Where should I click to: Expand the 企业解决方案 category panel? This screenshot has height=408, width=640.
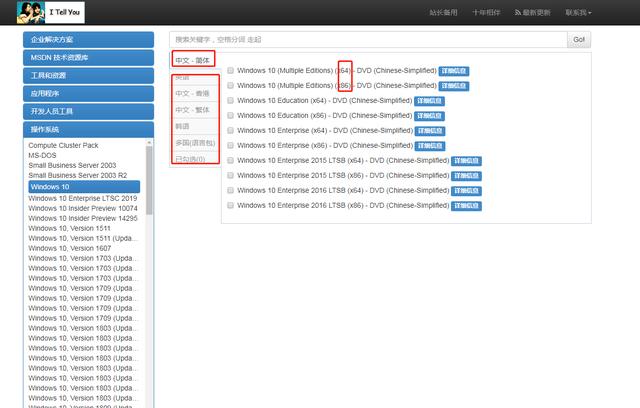(x=88, y=40)
